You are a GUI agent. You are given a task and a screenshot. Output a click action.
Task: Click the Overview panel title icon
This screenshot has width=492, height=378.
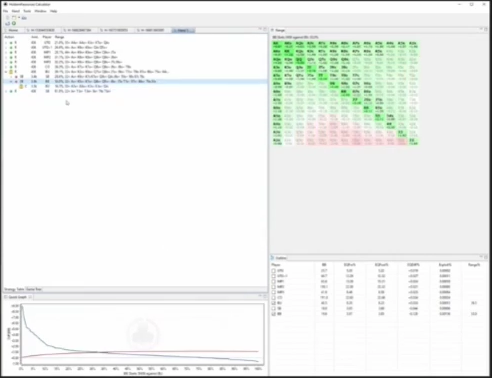point(272,258)
